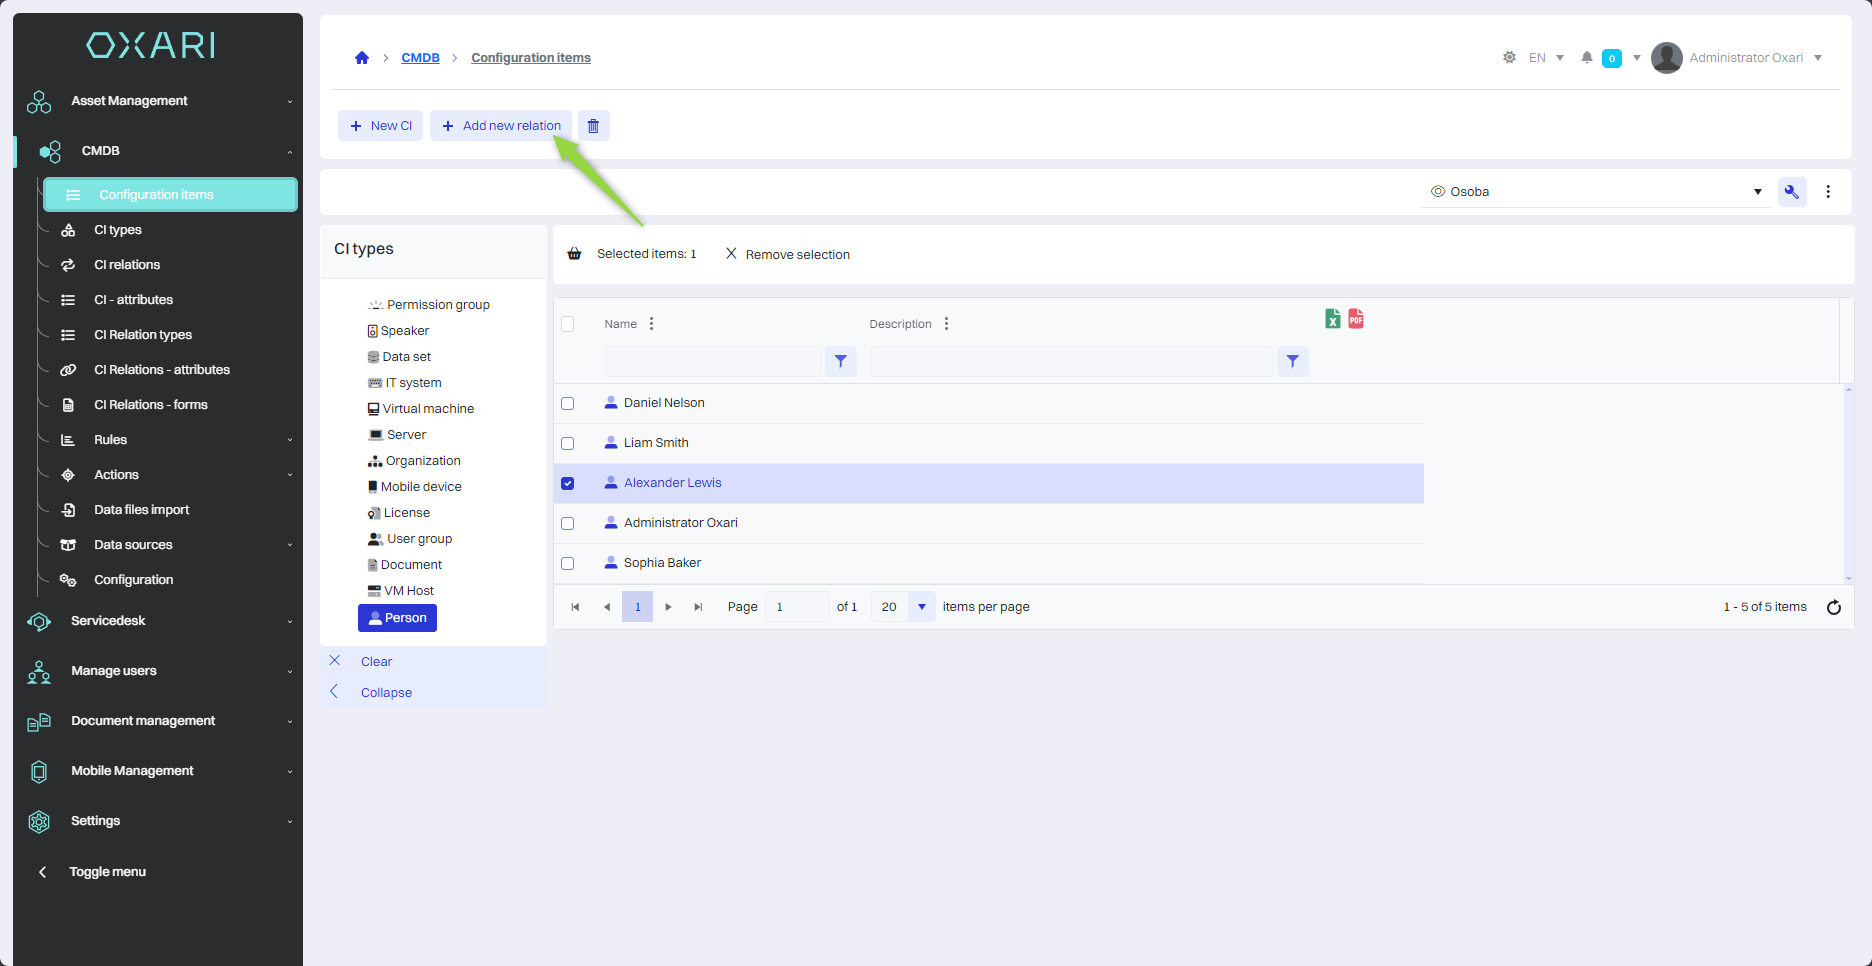The width and height of the screenshot is (1872, 966).
Task: Refresh the items grid
Action: pyautogui.click(x=1833, y=607)
